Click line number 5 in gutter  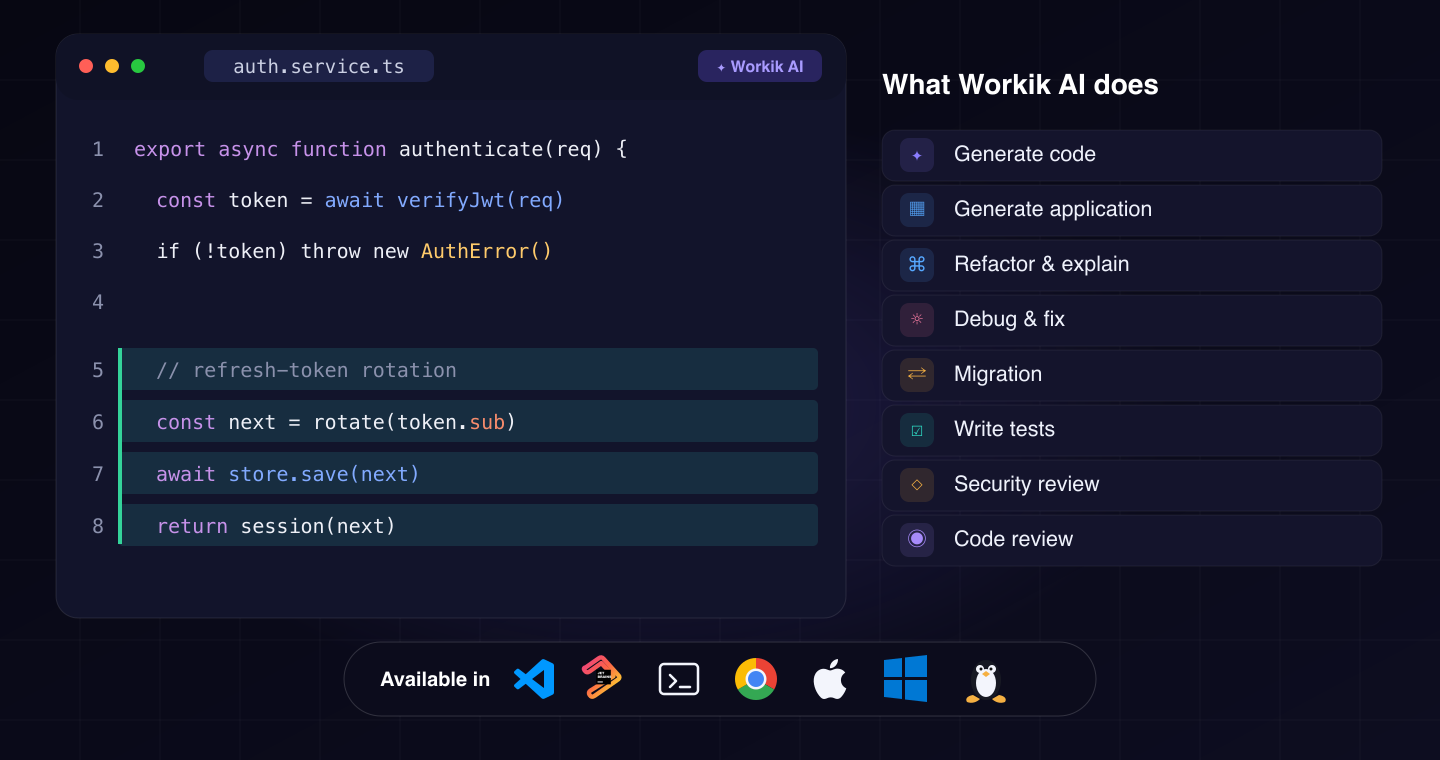[x=98, y=370]
